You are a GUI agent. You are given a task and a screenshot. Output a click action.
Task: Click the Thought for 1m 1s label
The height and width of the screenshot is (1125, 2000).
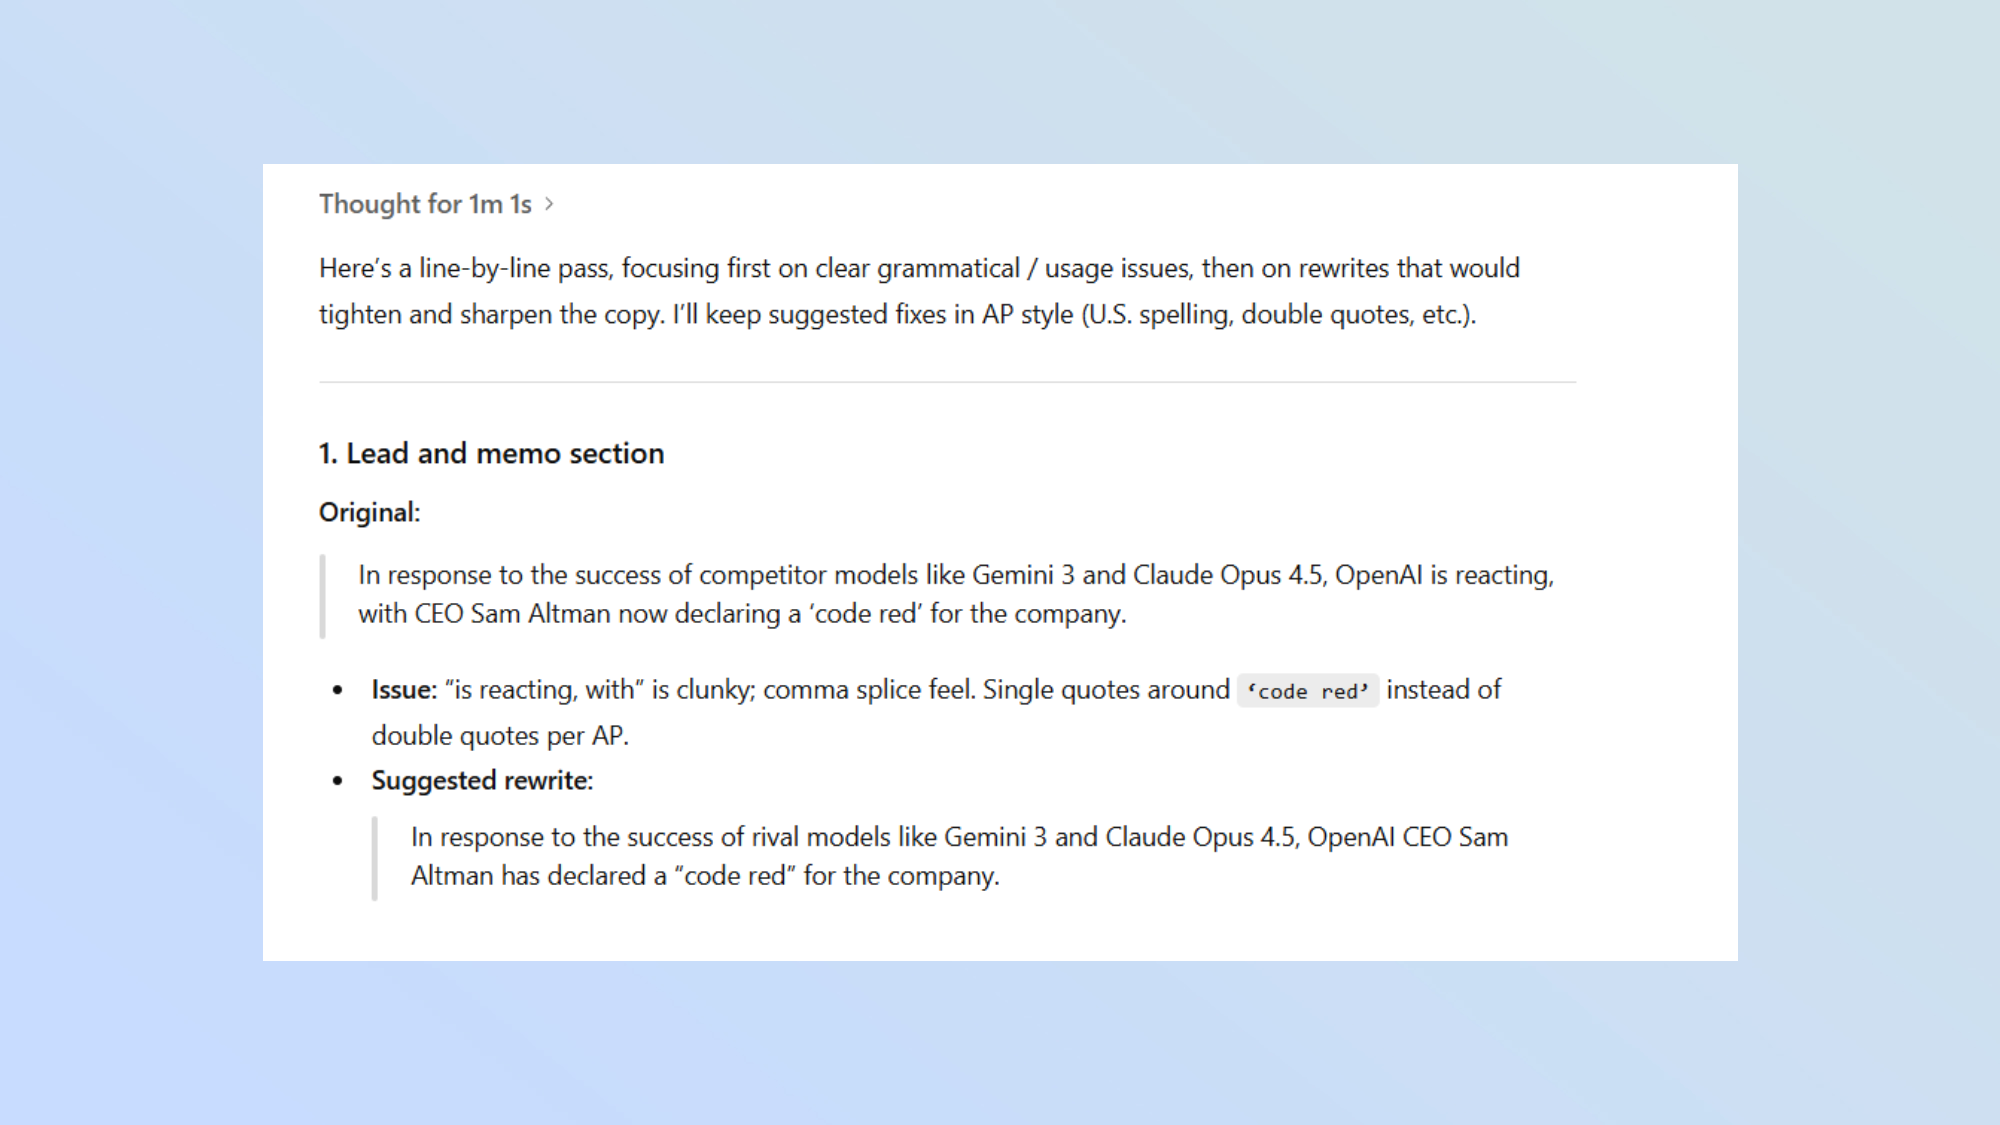428,203
